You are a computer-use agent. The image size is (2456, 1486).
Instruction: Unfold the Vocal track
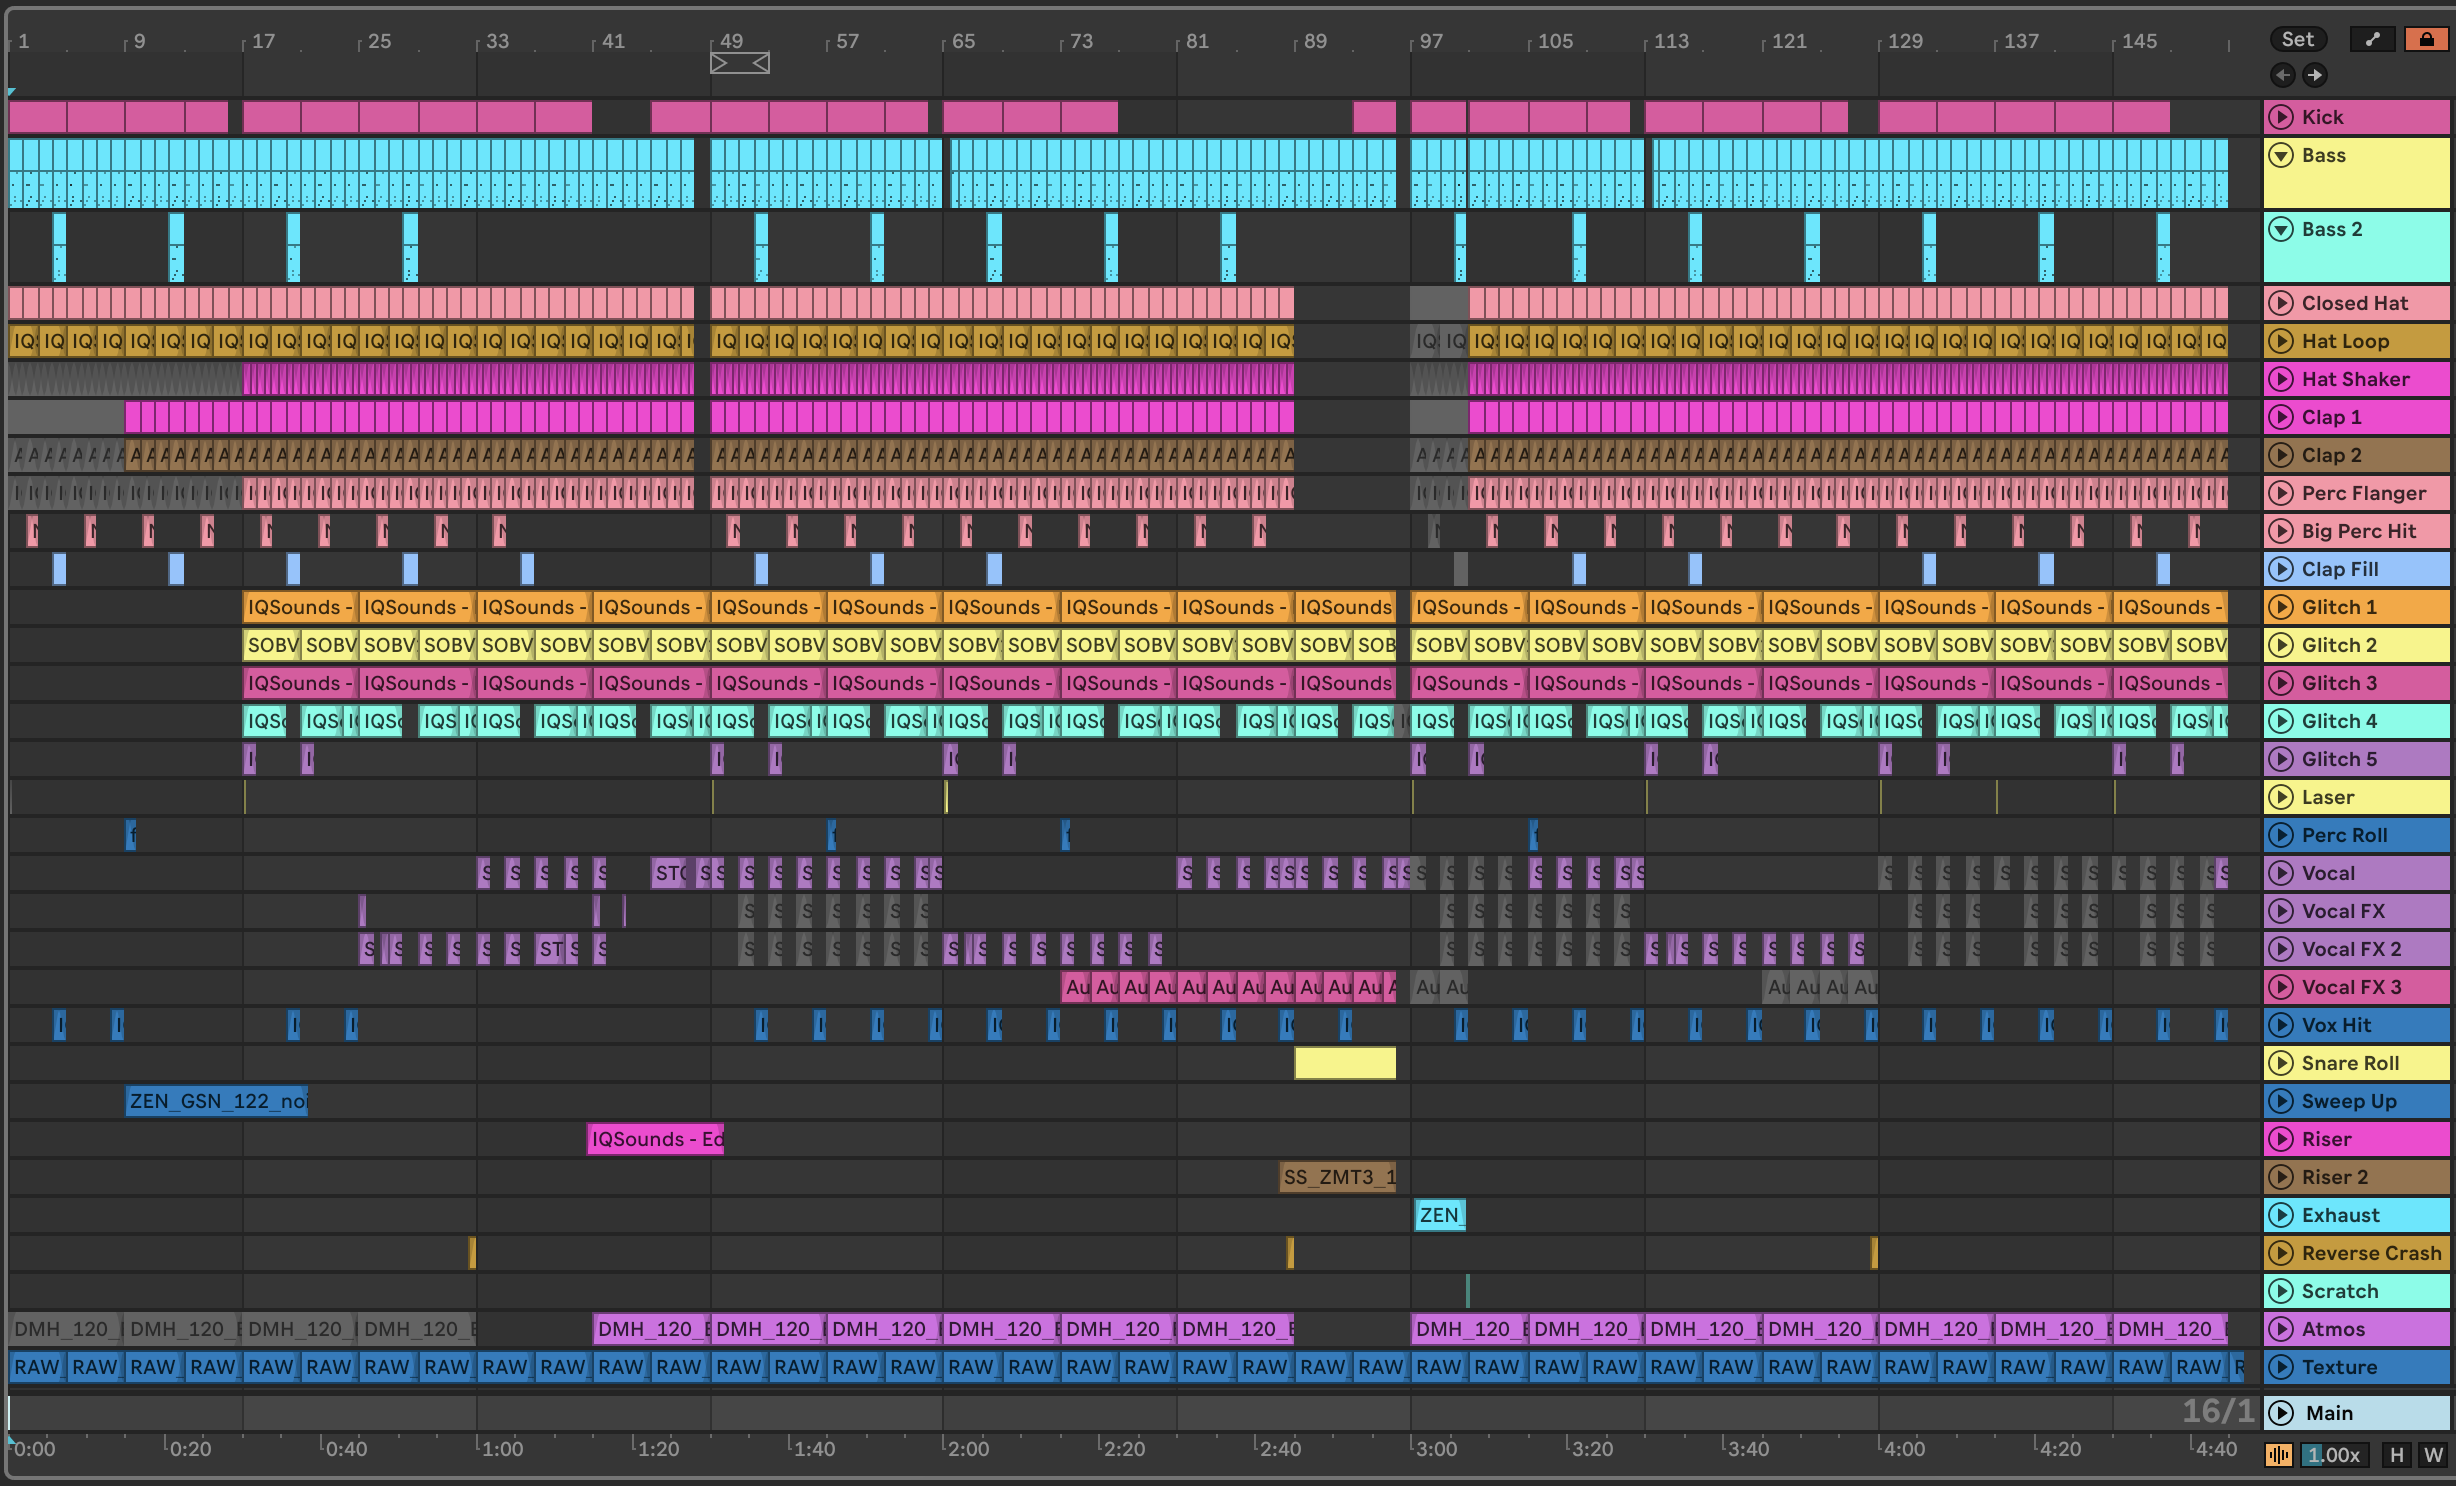coord(2281,873)
